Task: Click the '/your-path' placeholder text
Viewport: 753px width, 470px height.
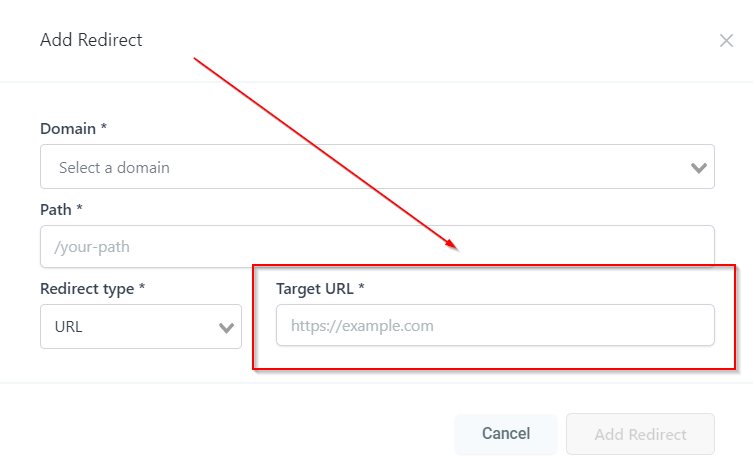Action: (94, 246)
